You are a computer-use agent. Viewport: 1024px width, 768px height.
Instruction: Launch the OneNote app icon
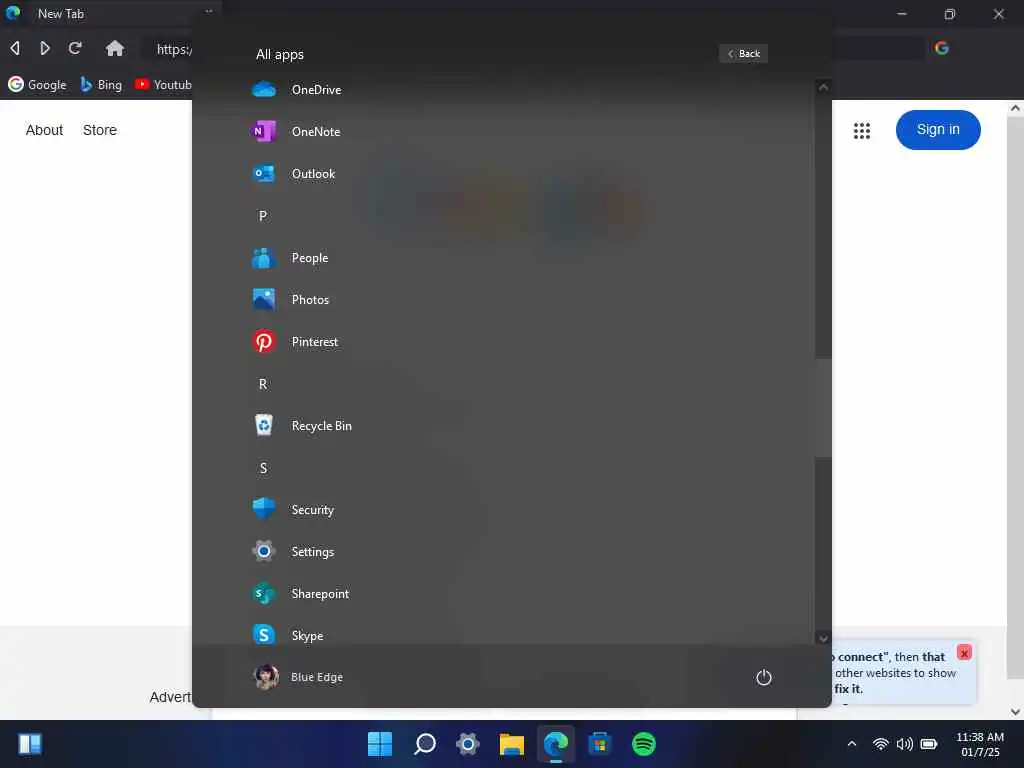[x=264, y=131]
